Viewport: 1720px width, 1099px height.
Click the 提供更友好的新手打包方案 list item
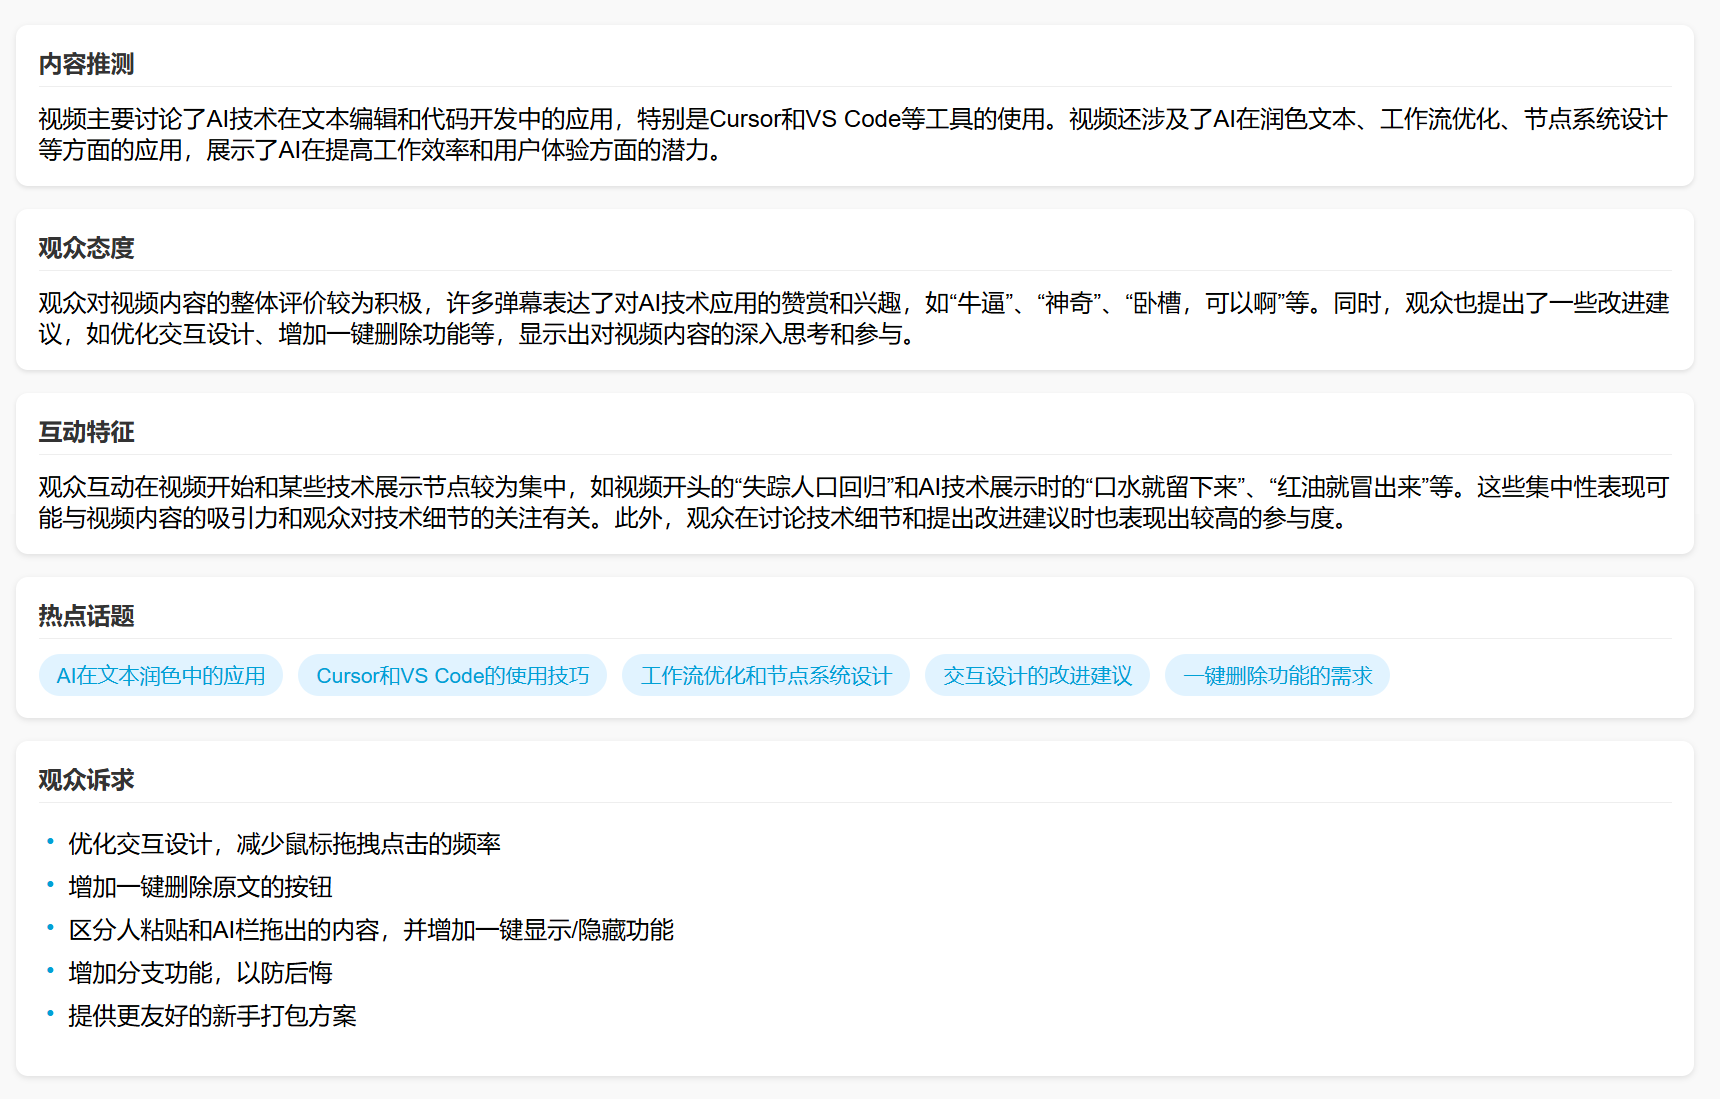click(212, 1017)
